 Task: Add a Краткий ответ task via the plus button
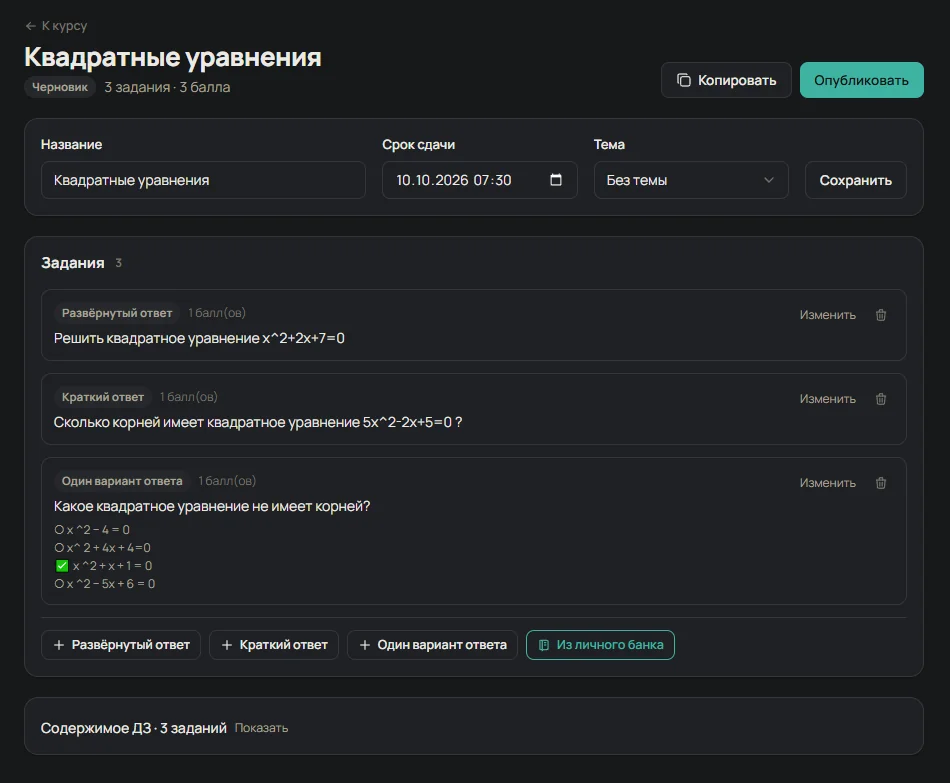click(x=274, y=645)
